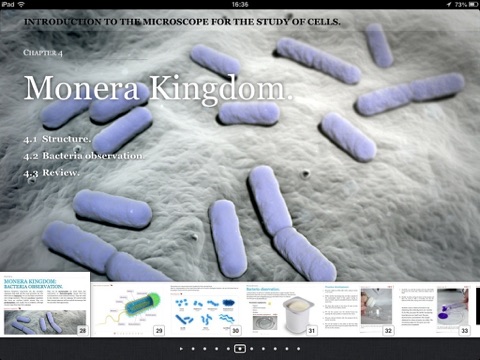Jump to the last chapter dot in navigator
480x360 pixels.
click(298, 349)
